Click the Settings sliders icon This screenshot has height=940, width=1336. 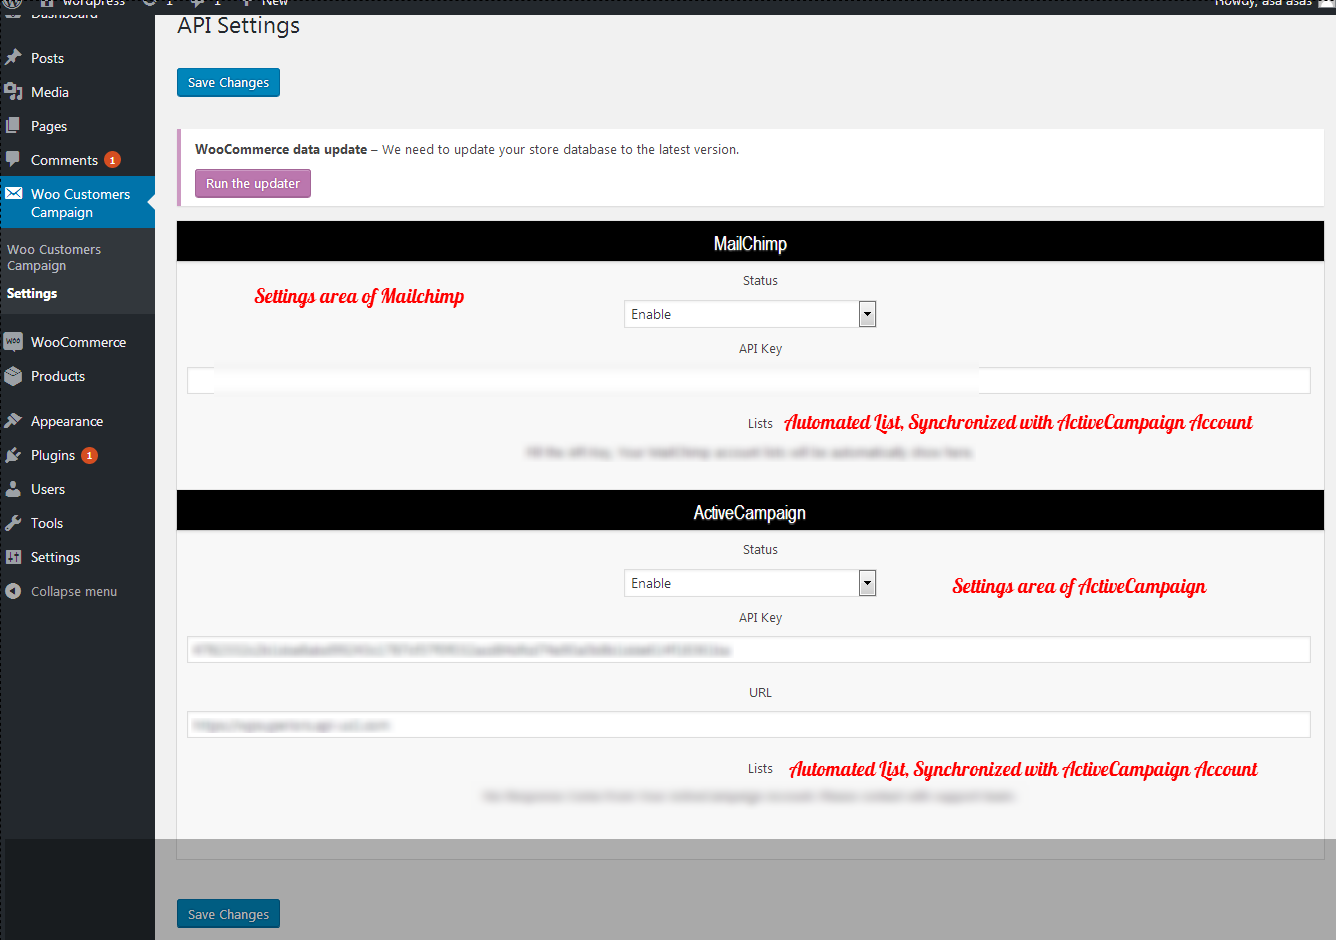tap(13, 557)
